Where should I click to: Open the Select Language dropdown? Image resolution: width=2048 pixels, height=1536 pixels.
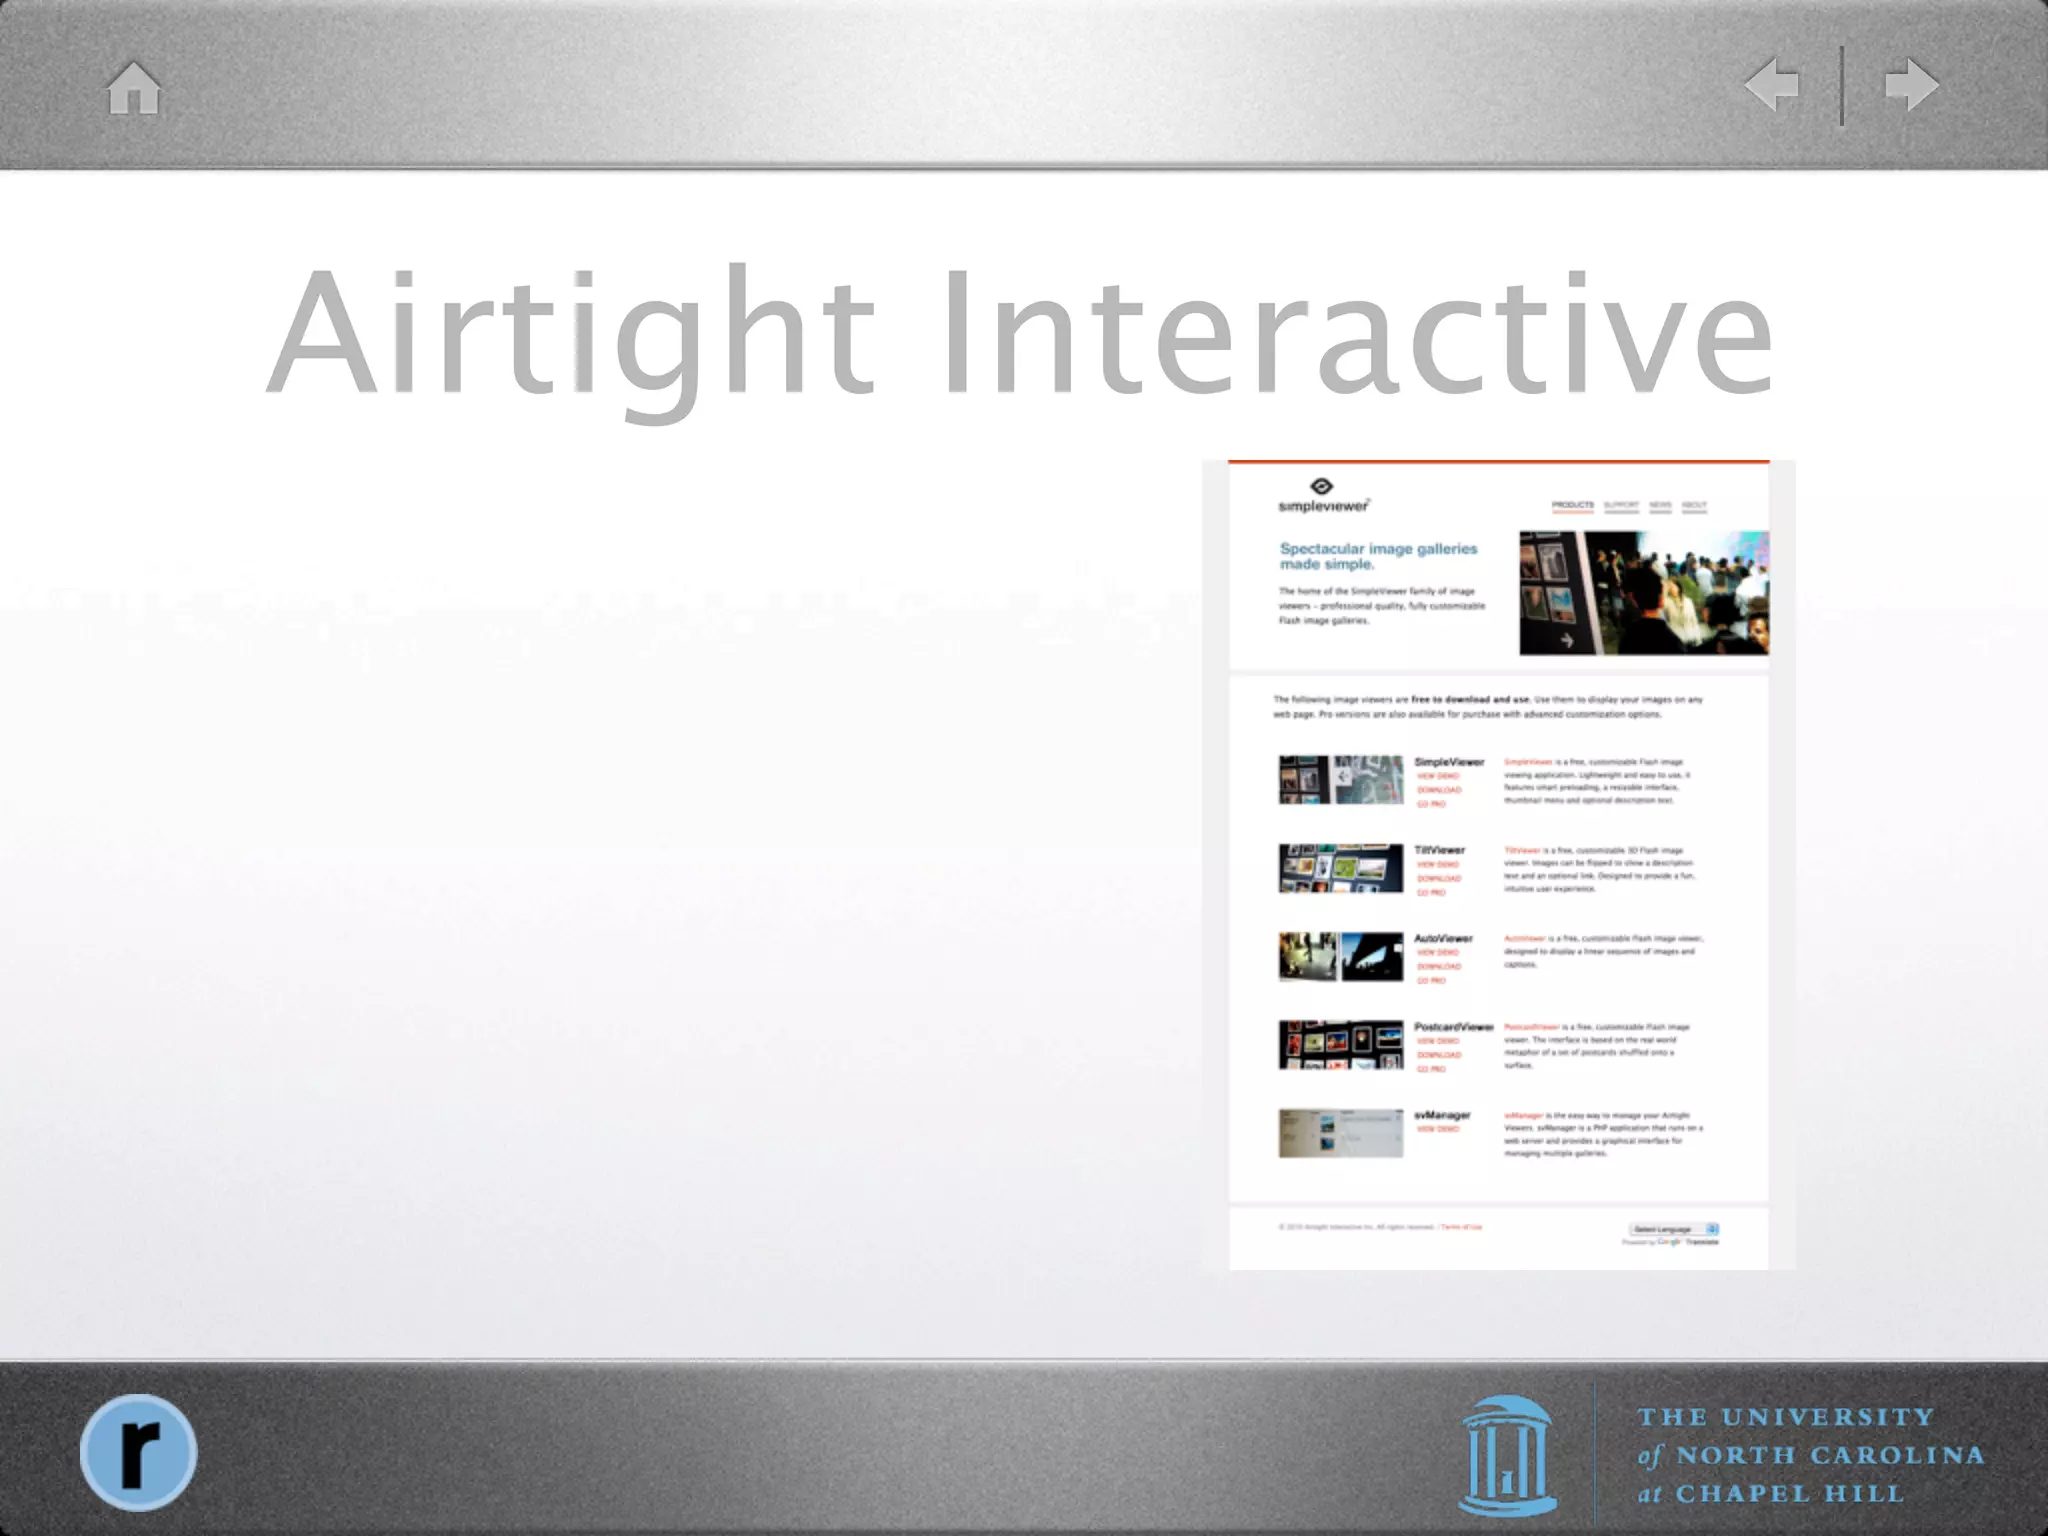[x=1674, y=1229]
